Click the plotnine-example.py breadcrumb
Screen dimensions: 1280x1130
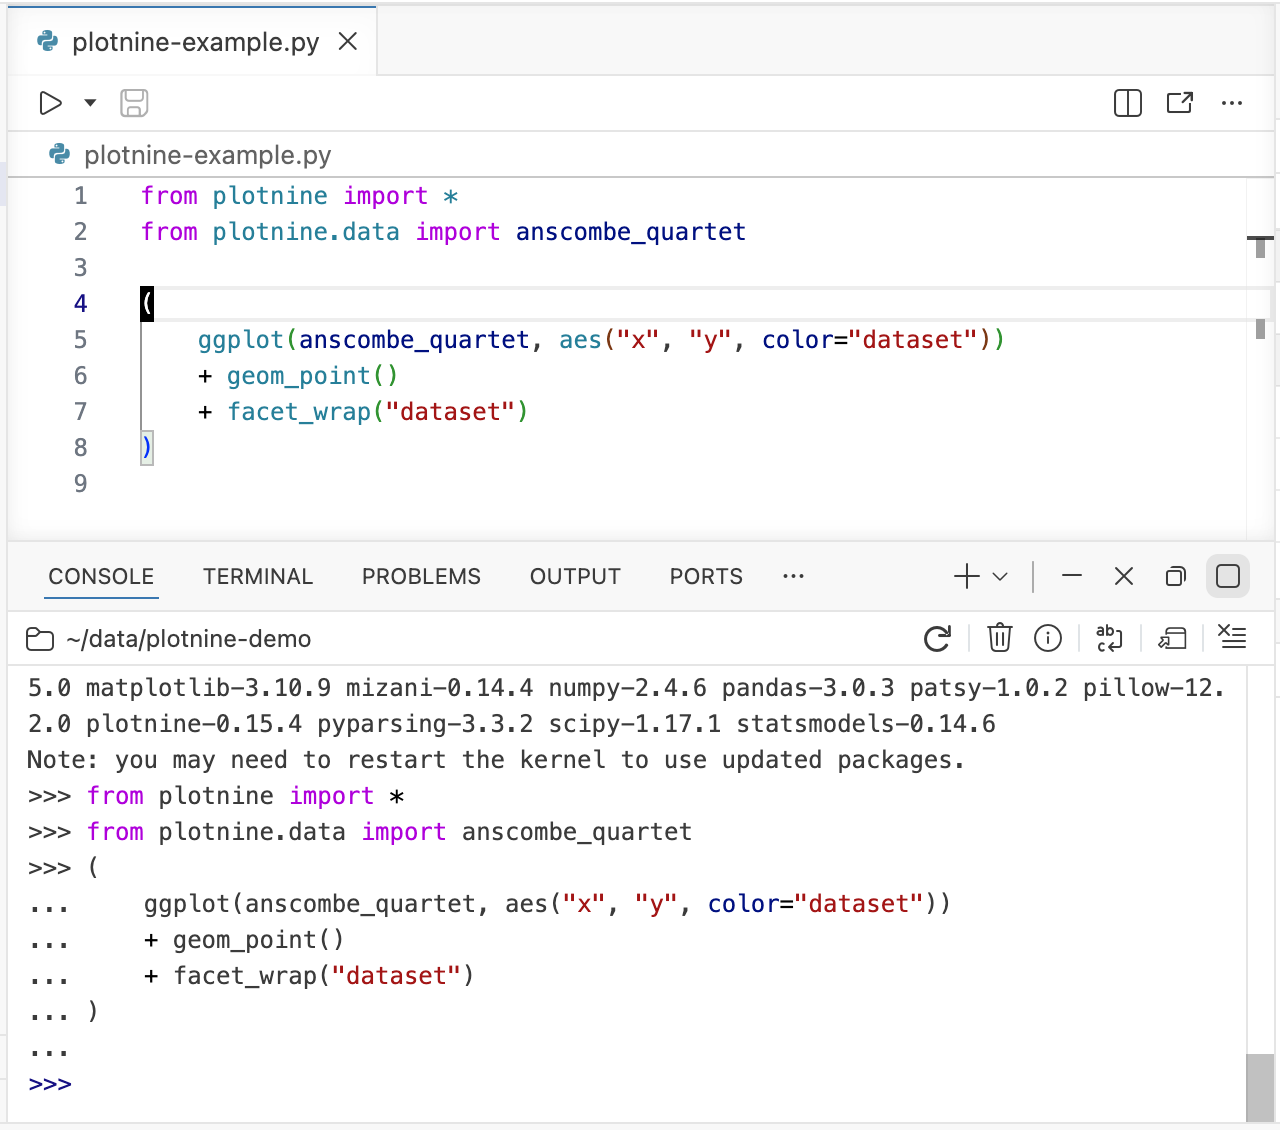(208, 155)
